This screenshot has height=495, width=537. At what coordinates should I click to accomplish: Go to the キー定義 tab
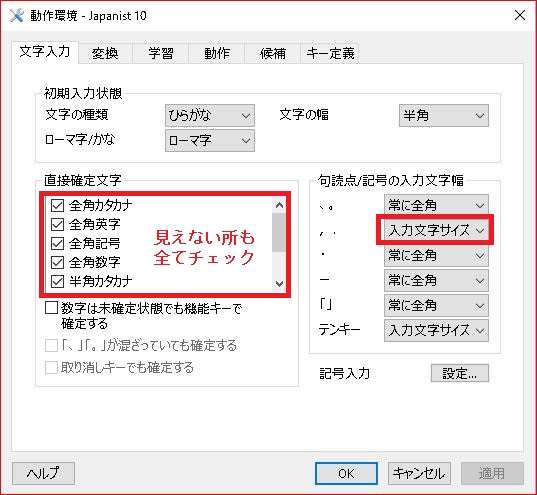[330, 53]
